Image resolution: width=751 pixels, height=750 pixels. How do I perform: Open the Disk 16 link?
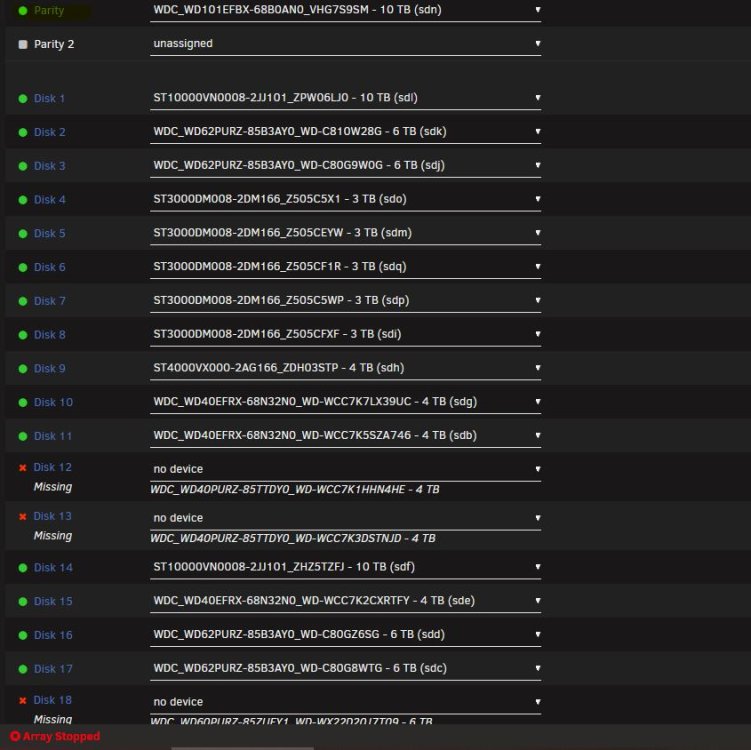(x=53, y=636)
